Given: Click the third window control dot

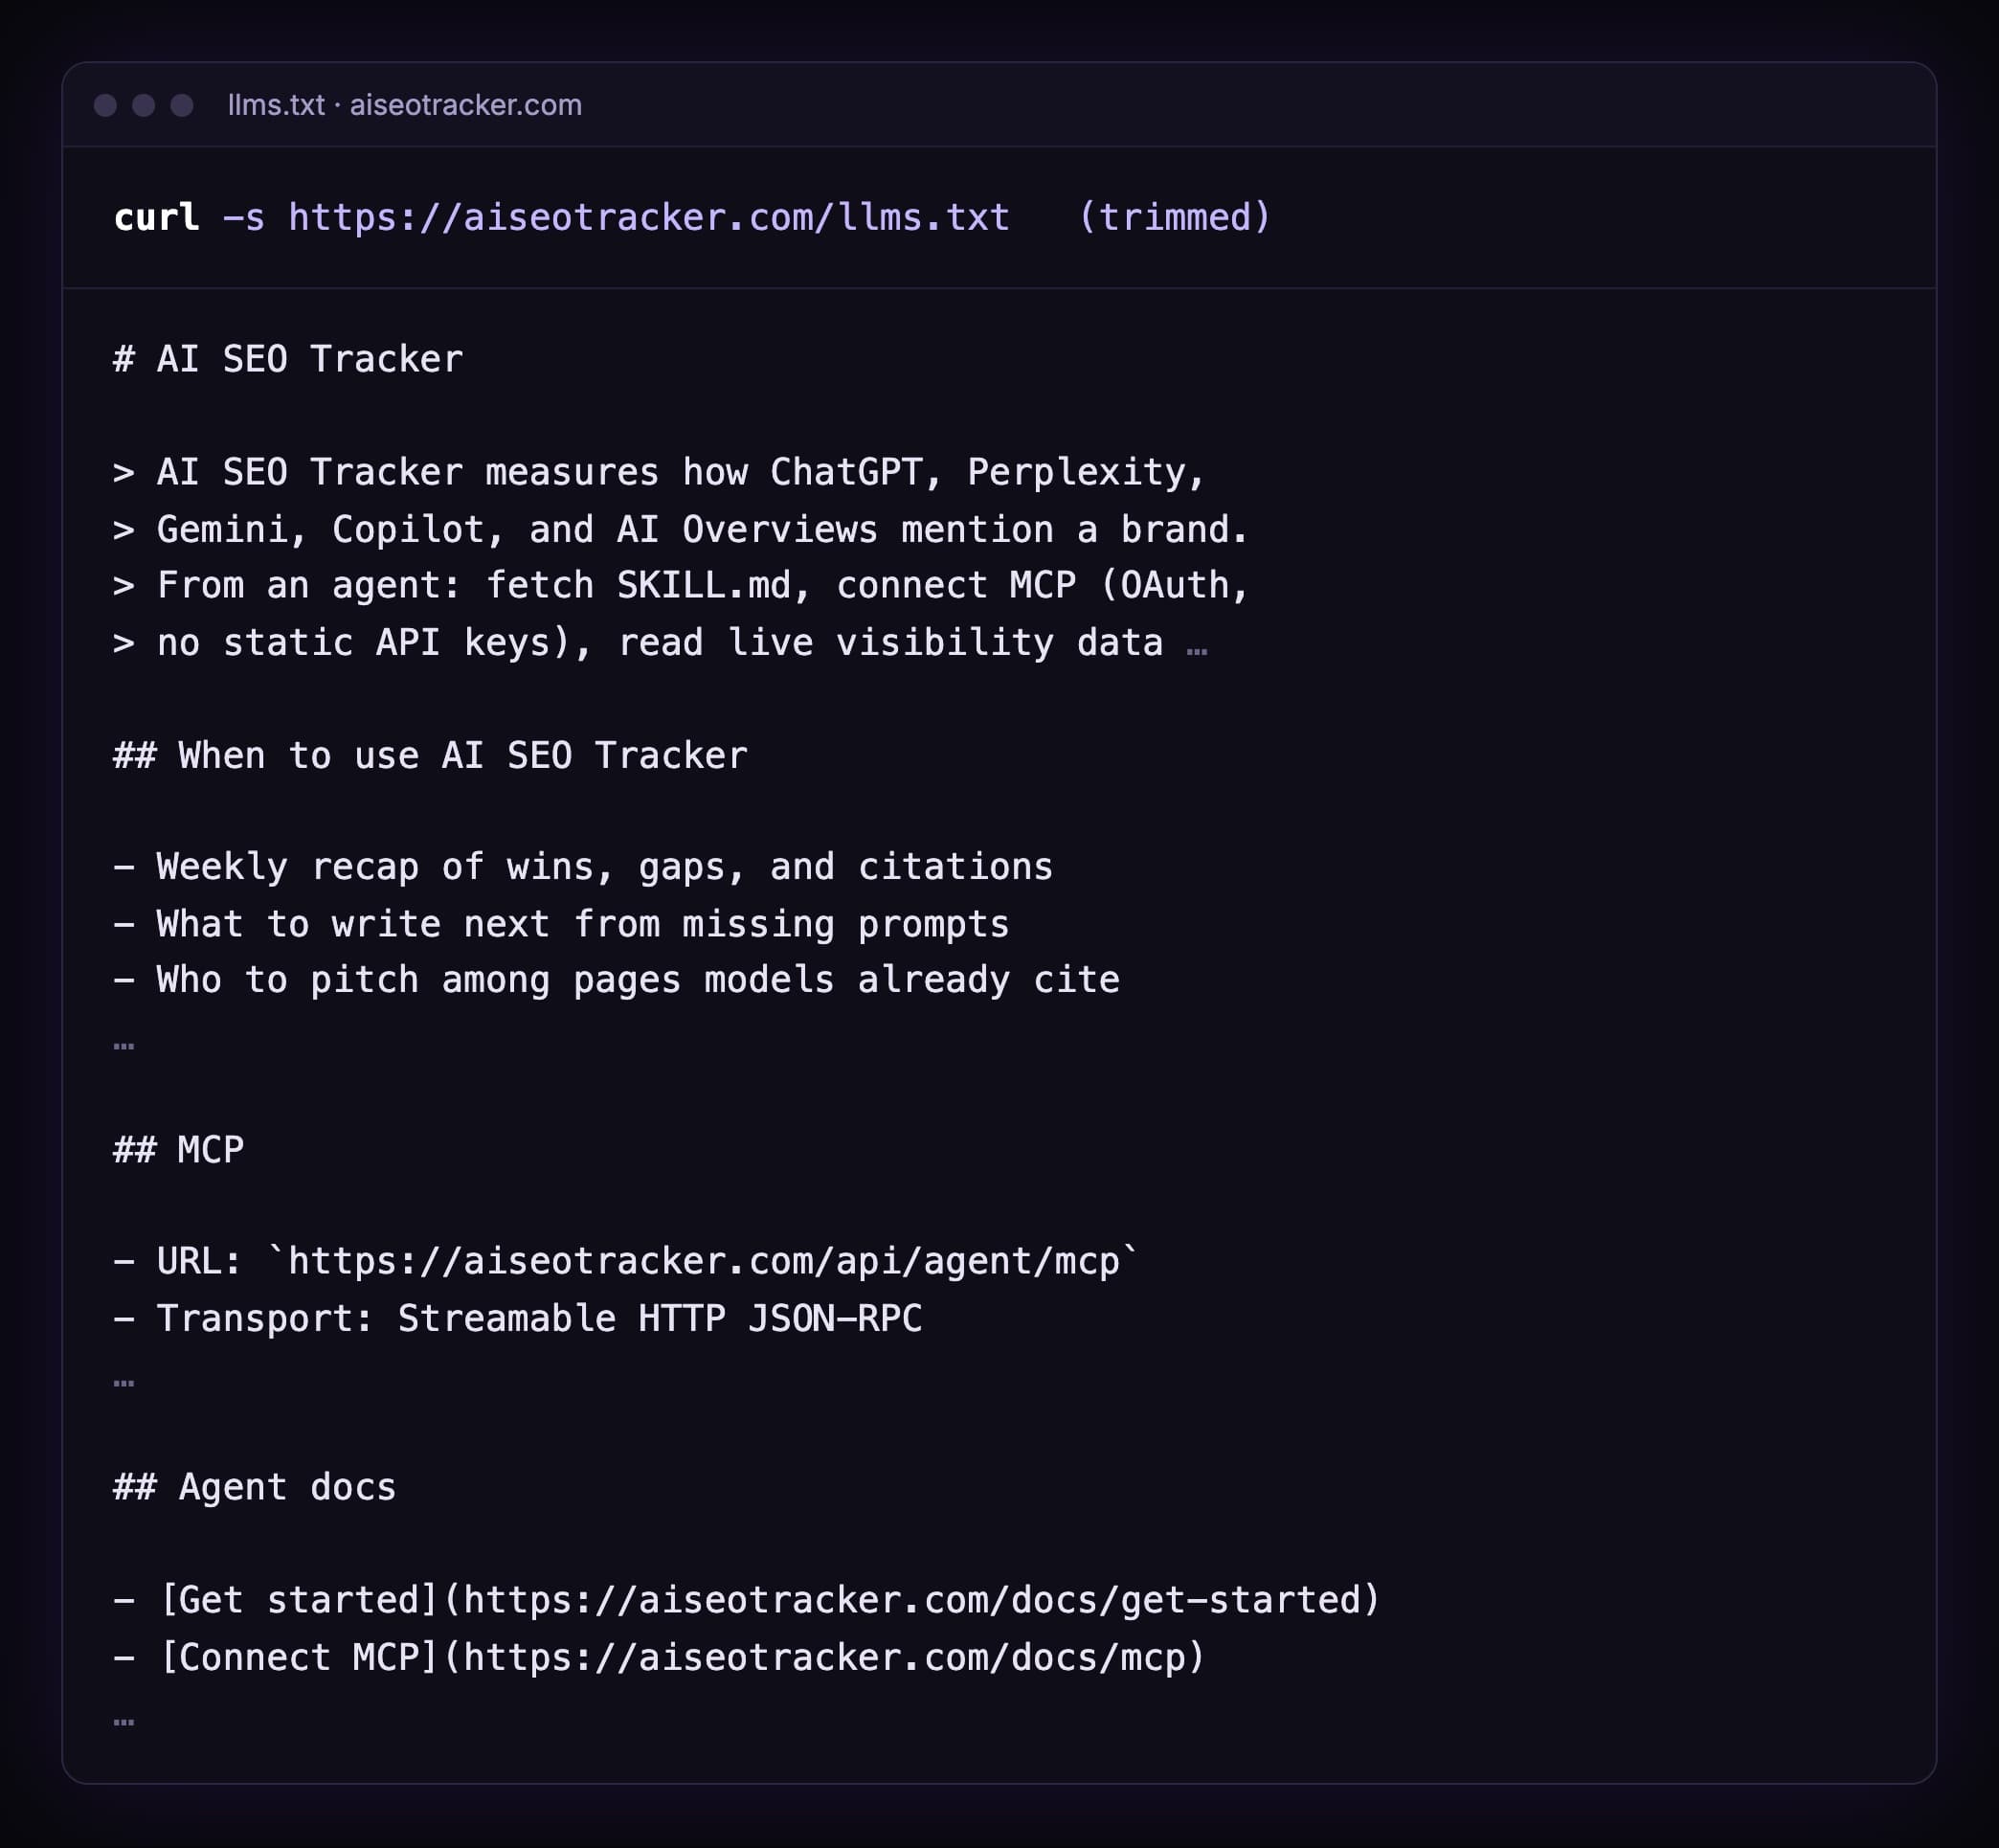Looking at the screenshot, I should pyautogui.click(x=182, y=105).
